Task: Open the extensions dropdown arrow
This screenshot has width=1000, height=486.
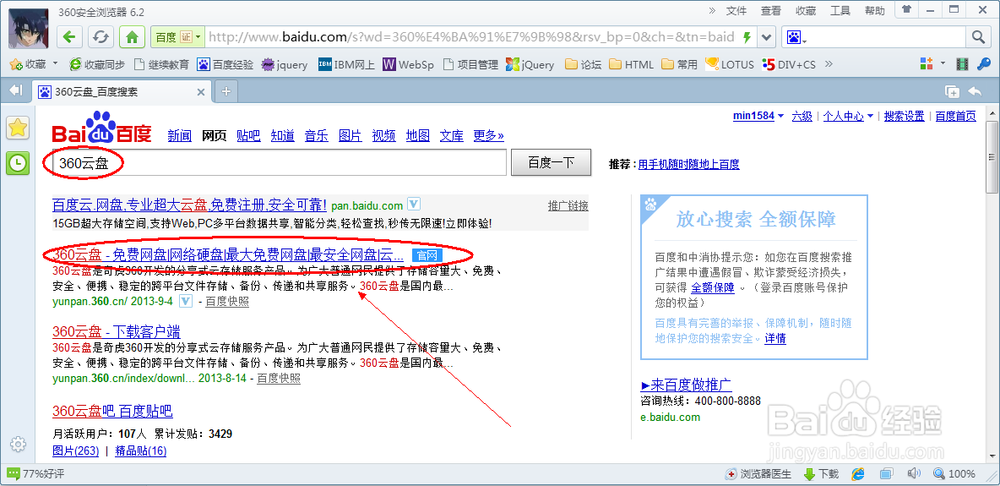Action: [942, 64]
